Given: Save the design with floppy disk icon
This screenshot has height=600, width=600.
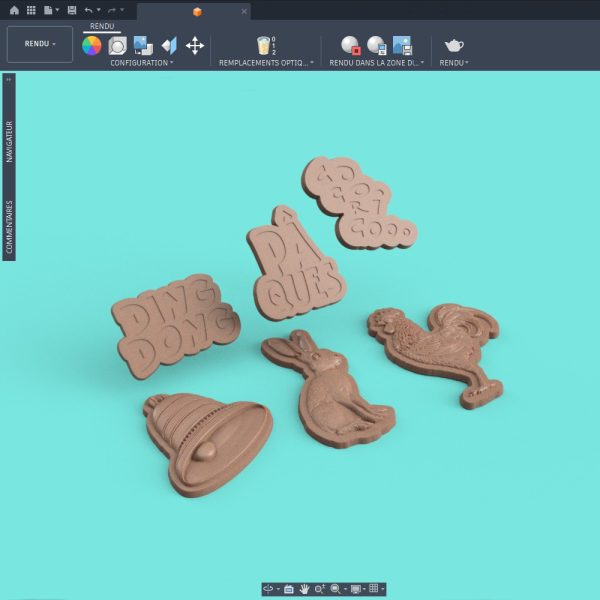Looking at the screenshot, I should (x=72, y=10).
